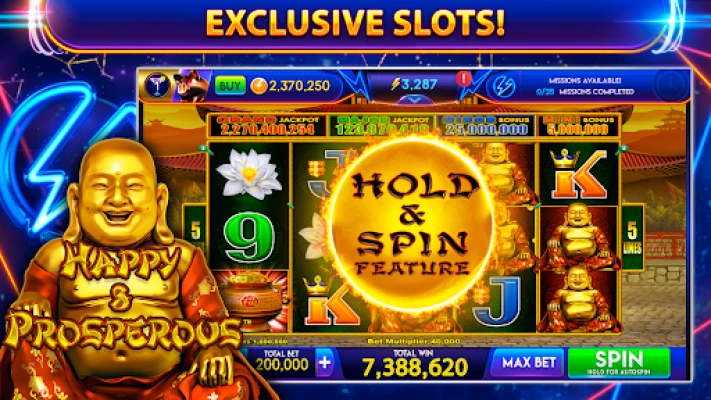Click the lightning bolt energy counter 3,287
711x400 pixels.
(414, 84)
